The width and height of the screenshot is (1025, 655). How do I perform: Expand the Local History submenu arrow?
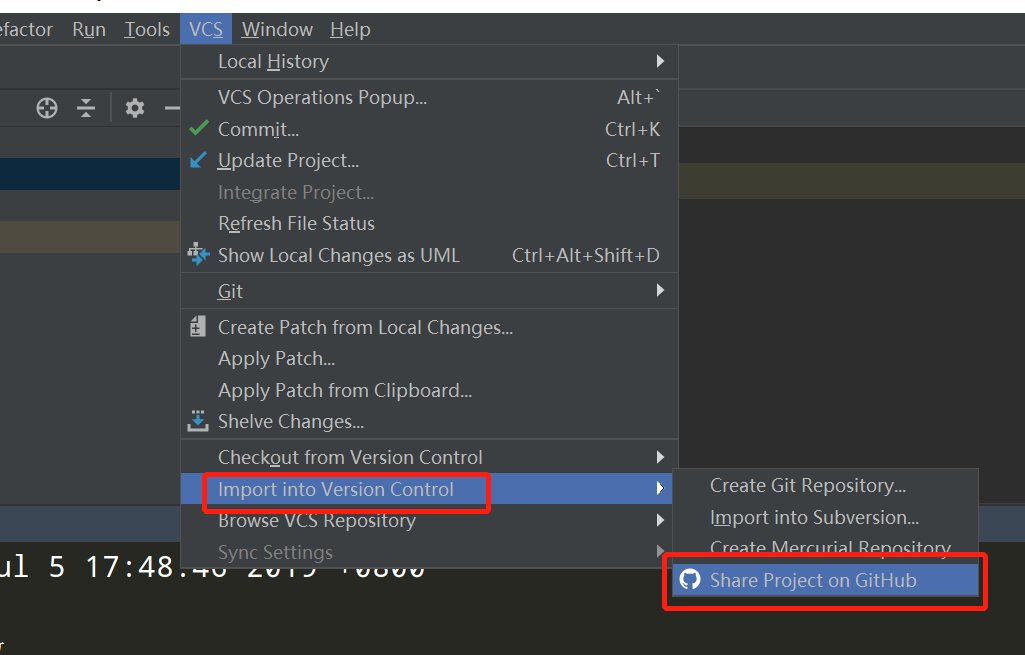tap(660, 61)
